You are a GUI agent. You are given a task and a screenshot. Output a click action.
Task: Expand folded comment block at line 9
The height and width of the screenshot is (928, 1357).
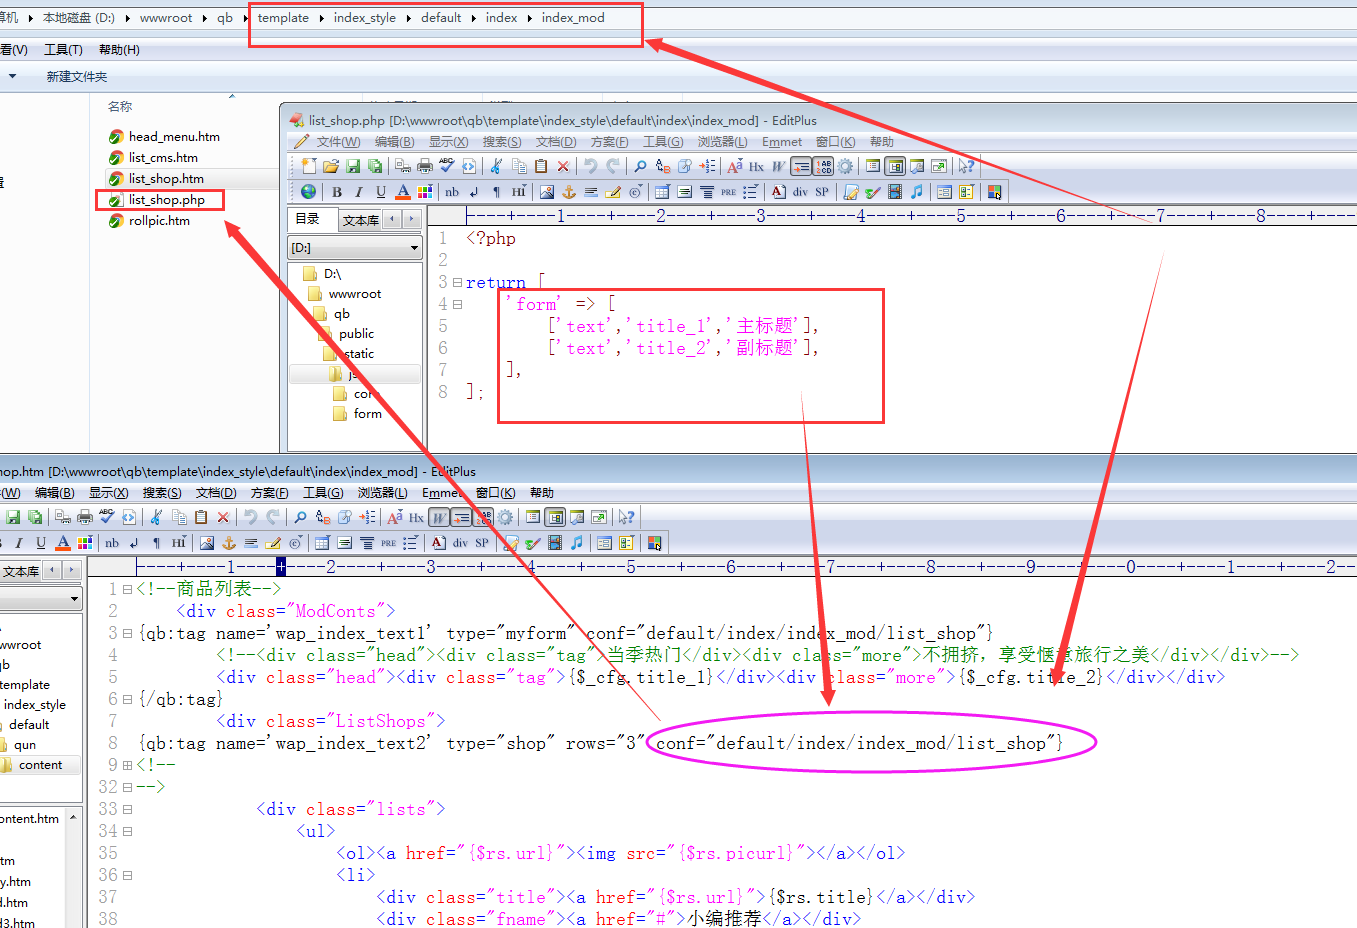tap(127, 765)
